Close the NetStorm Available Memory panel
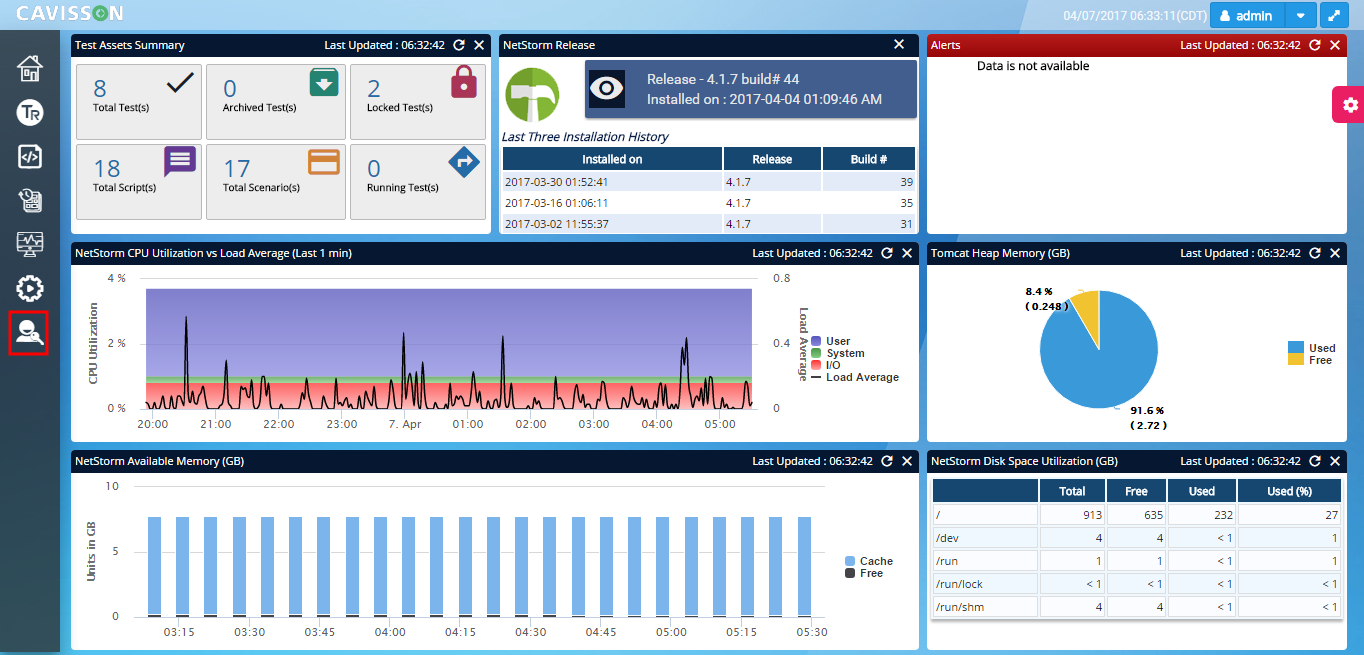 (x=907, y=461)
